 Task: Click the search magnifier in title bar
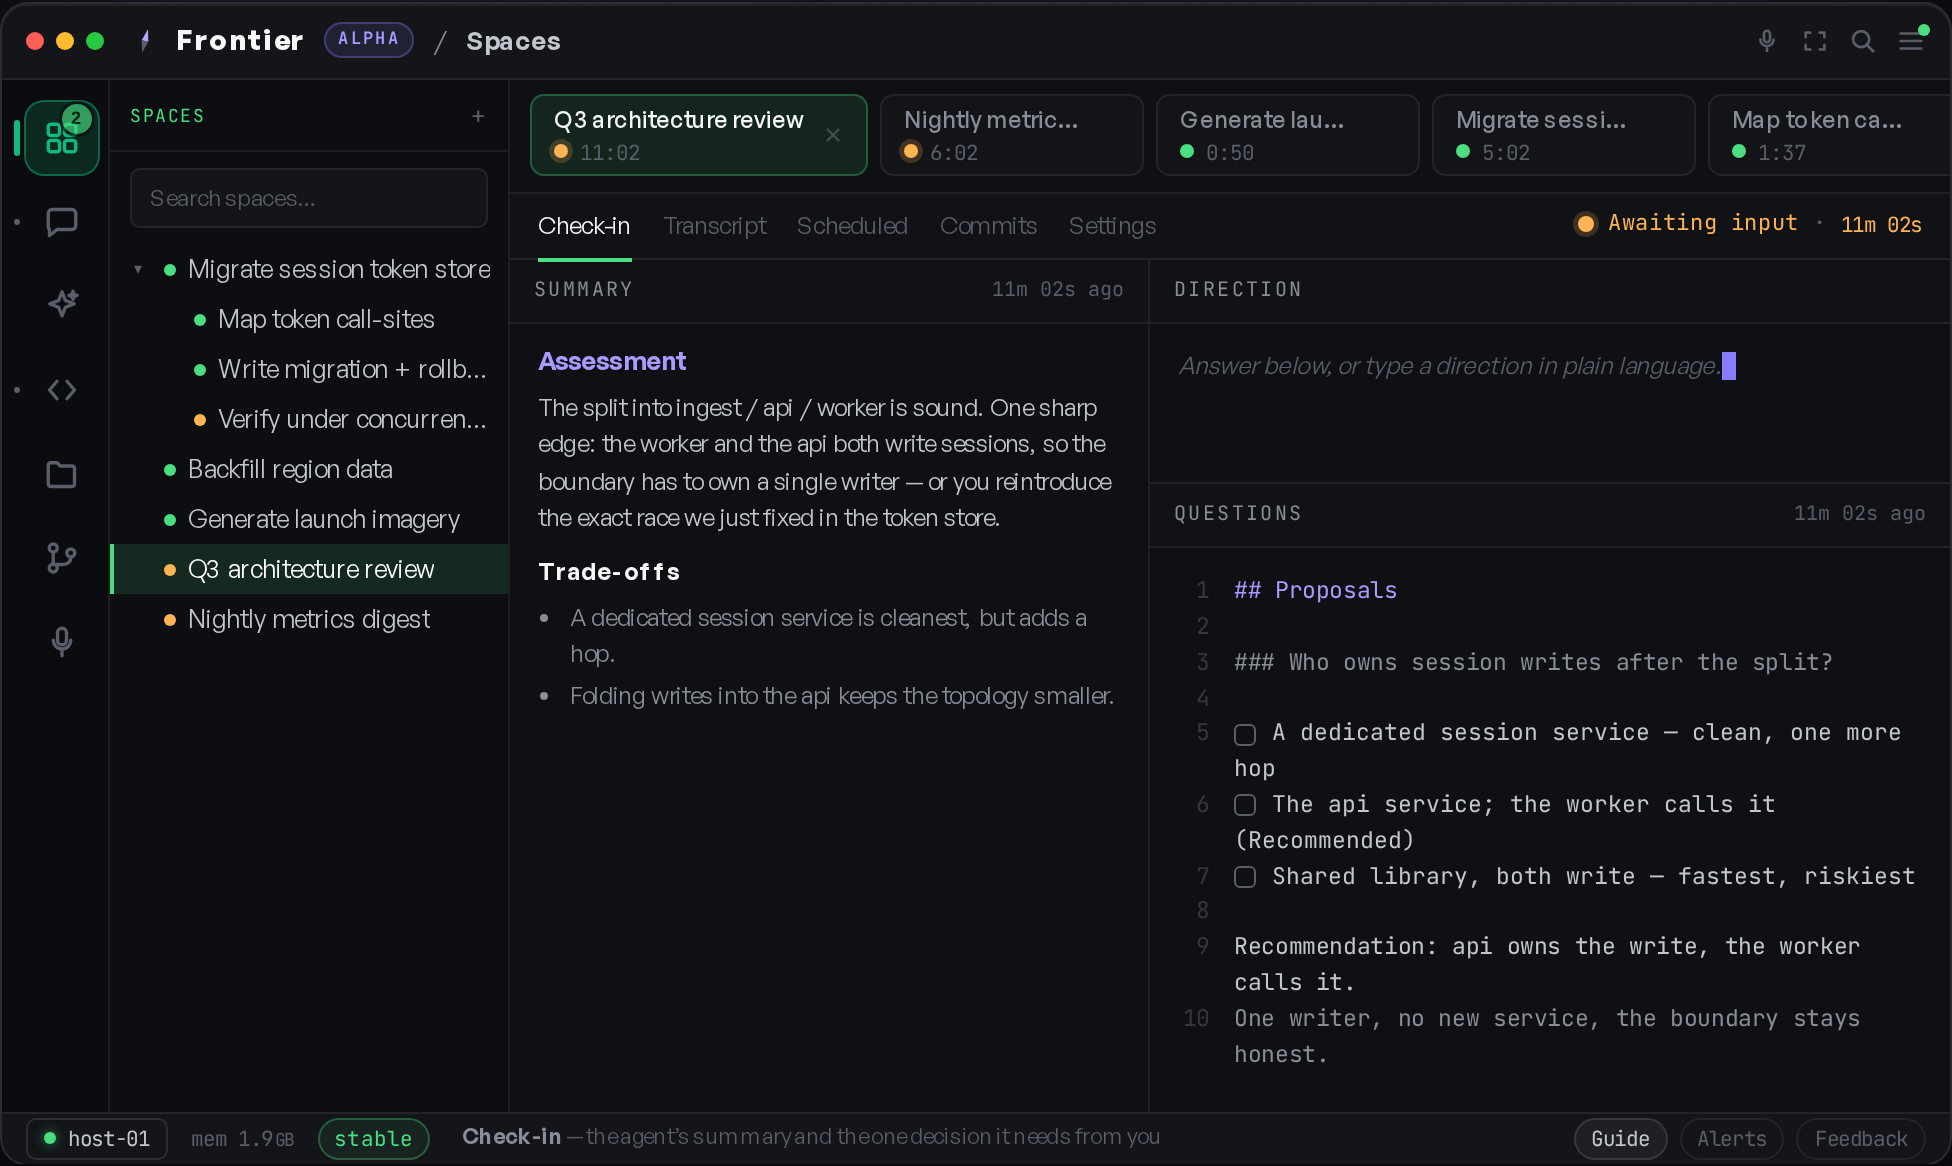pyautogui.click(x=1863, y=41)
